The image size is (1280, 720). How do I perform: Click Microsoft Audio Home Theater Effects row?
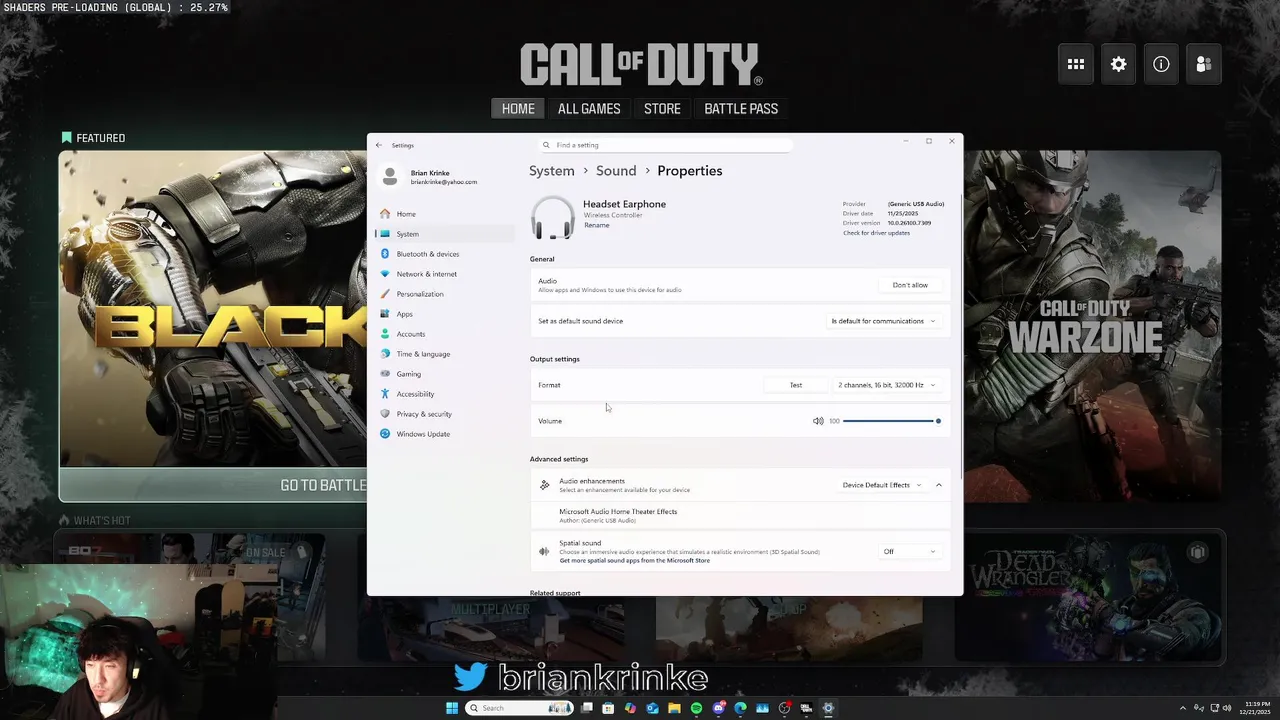(x=740, y=515)
